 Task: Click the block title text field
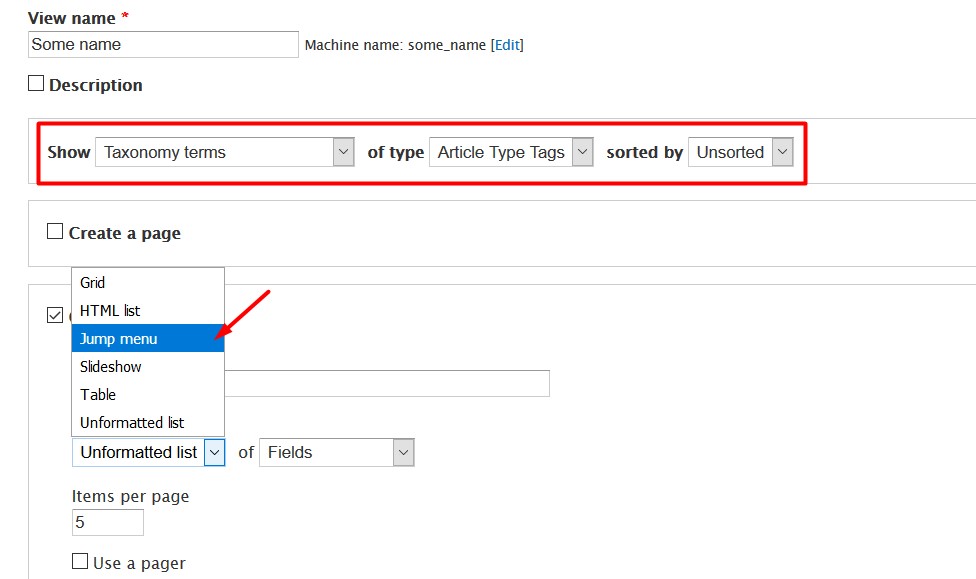387,384
